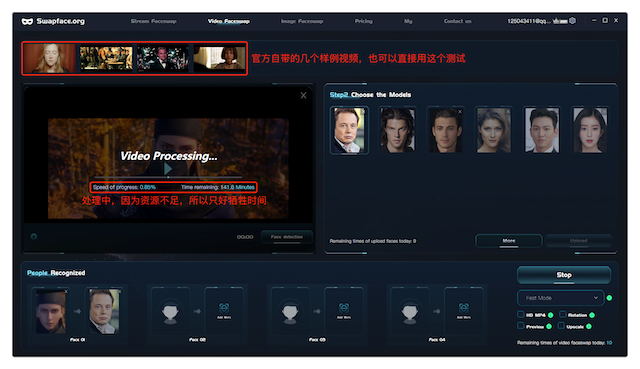
Task: Stop the video processing
Action: (x=564, y=275)
